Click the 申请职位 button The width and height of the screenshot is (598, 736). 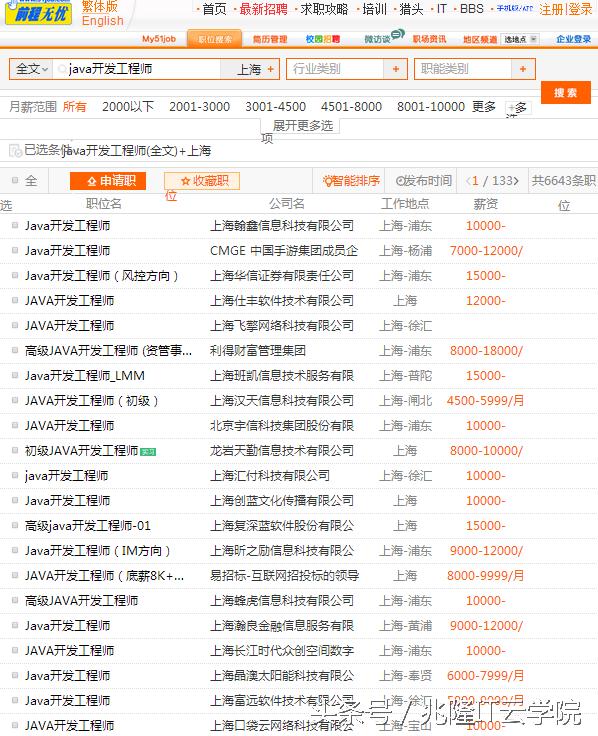pyautogui.click(x=108, y=181)
